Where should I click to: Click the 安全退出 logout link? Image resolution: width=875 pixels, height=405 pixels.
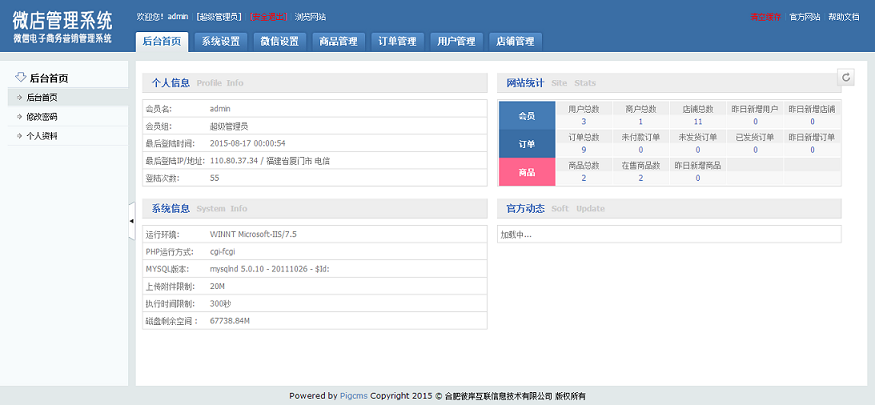[x=269, y=17]
